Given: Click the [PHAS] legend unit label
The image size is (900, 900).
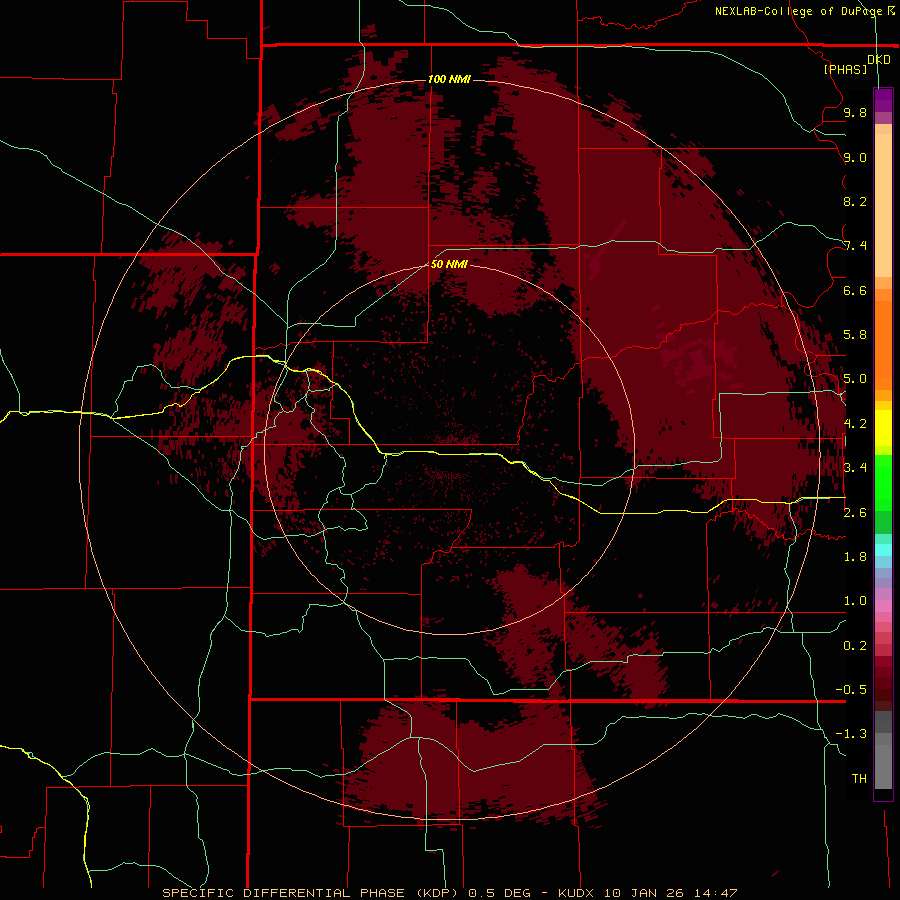Looking at the screenshot, I should click(845, 69).
